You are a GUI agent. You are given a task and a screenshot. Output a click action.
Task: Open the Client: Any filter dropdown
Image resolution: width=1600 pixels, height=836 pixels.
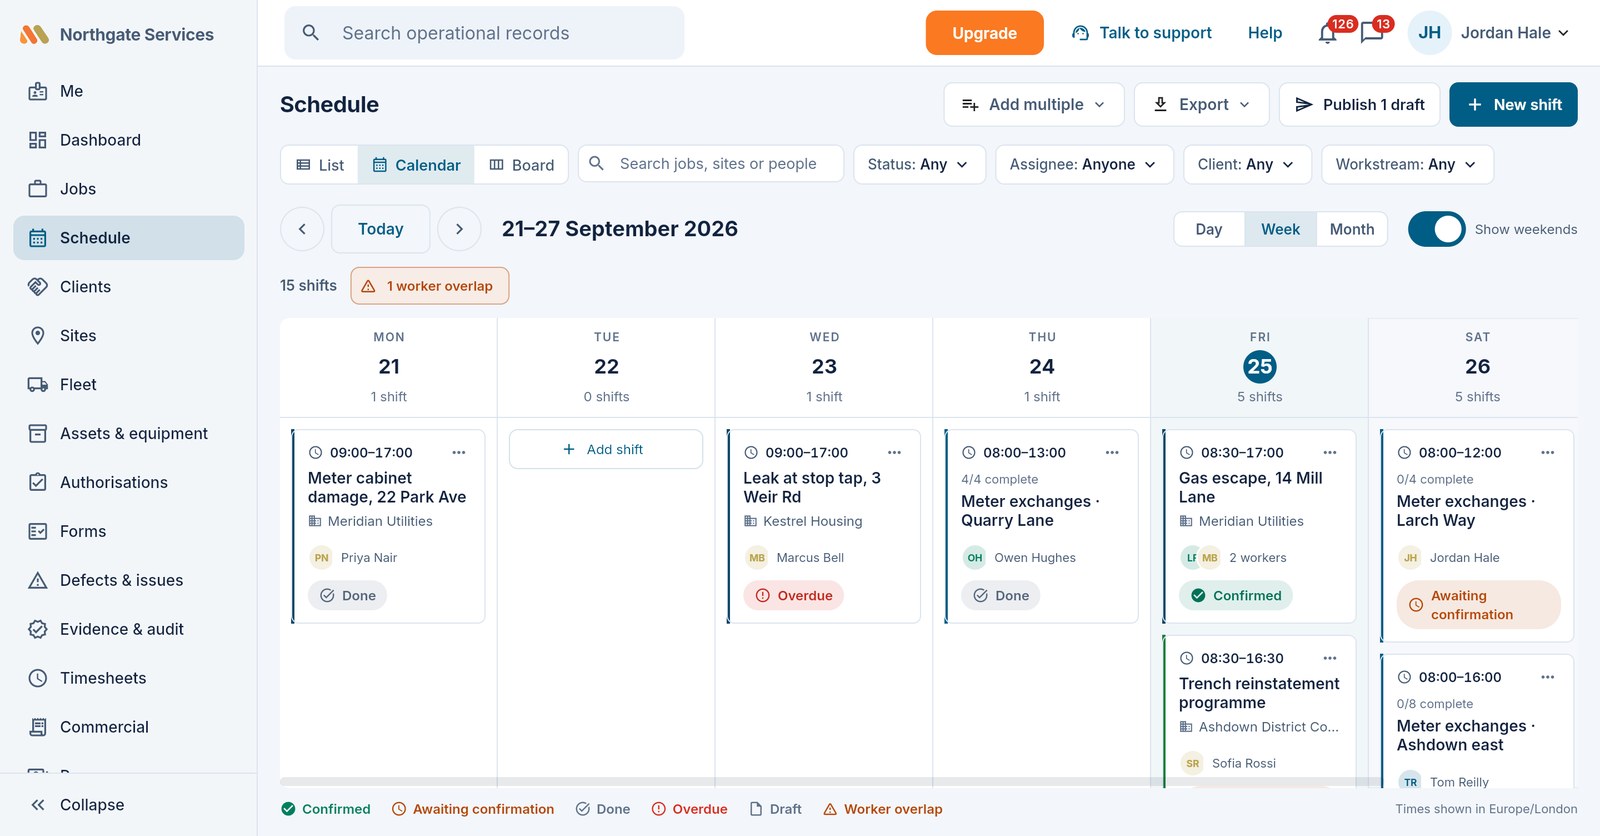1247,164
